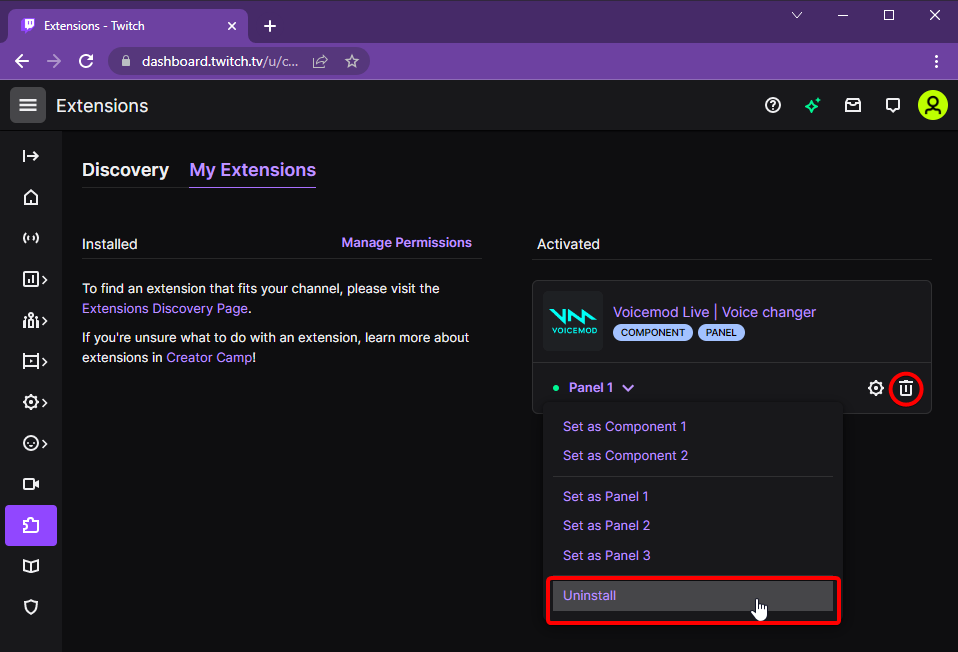
Task: Open the Voicemod extension settings gear
Action: pyautogui.click(x=876, y=388)
